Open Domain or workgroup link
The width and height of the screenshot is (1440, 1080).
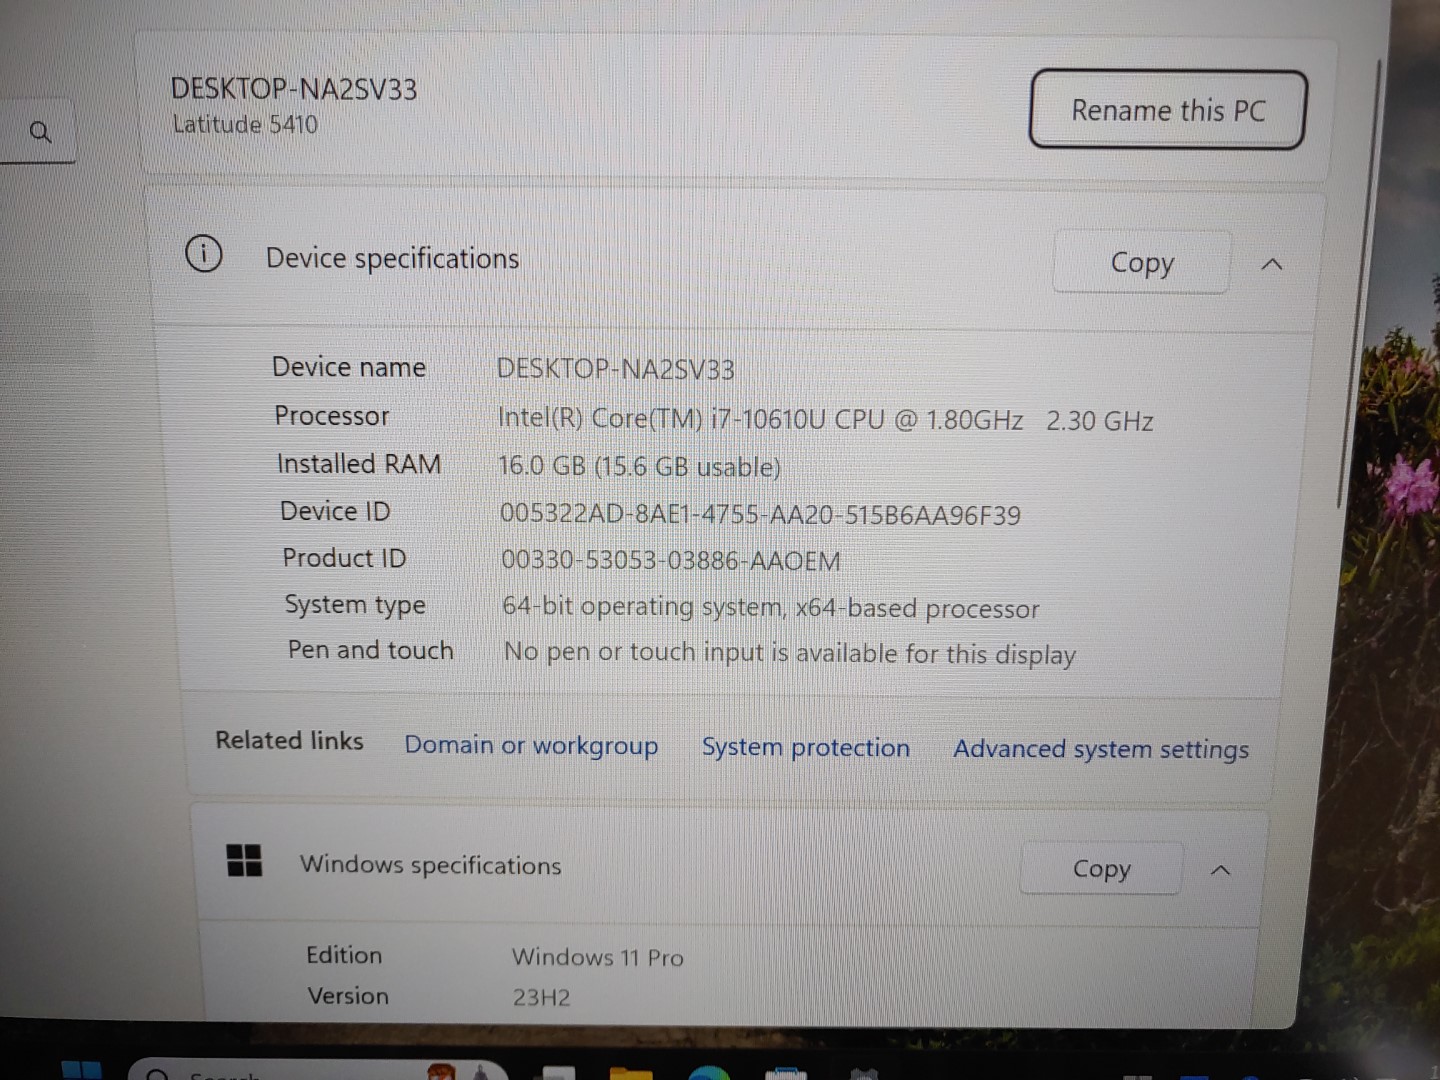pos(531,746)
